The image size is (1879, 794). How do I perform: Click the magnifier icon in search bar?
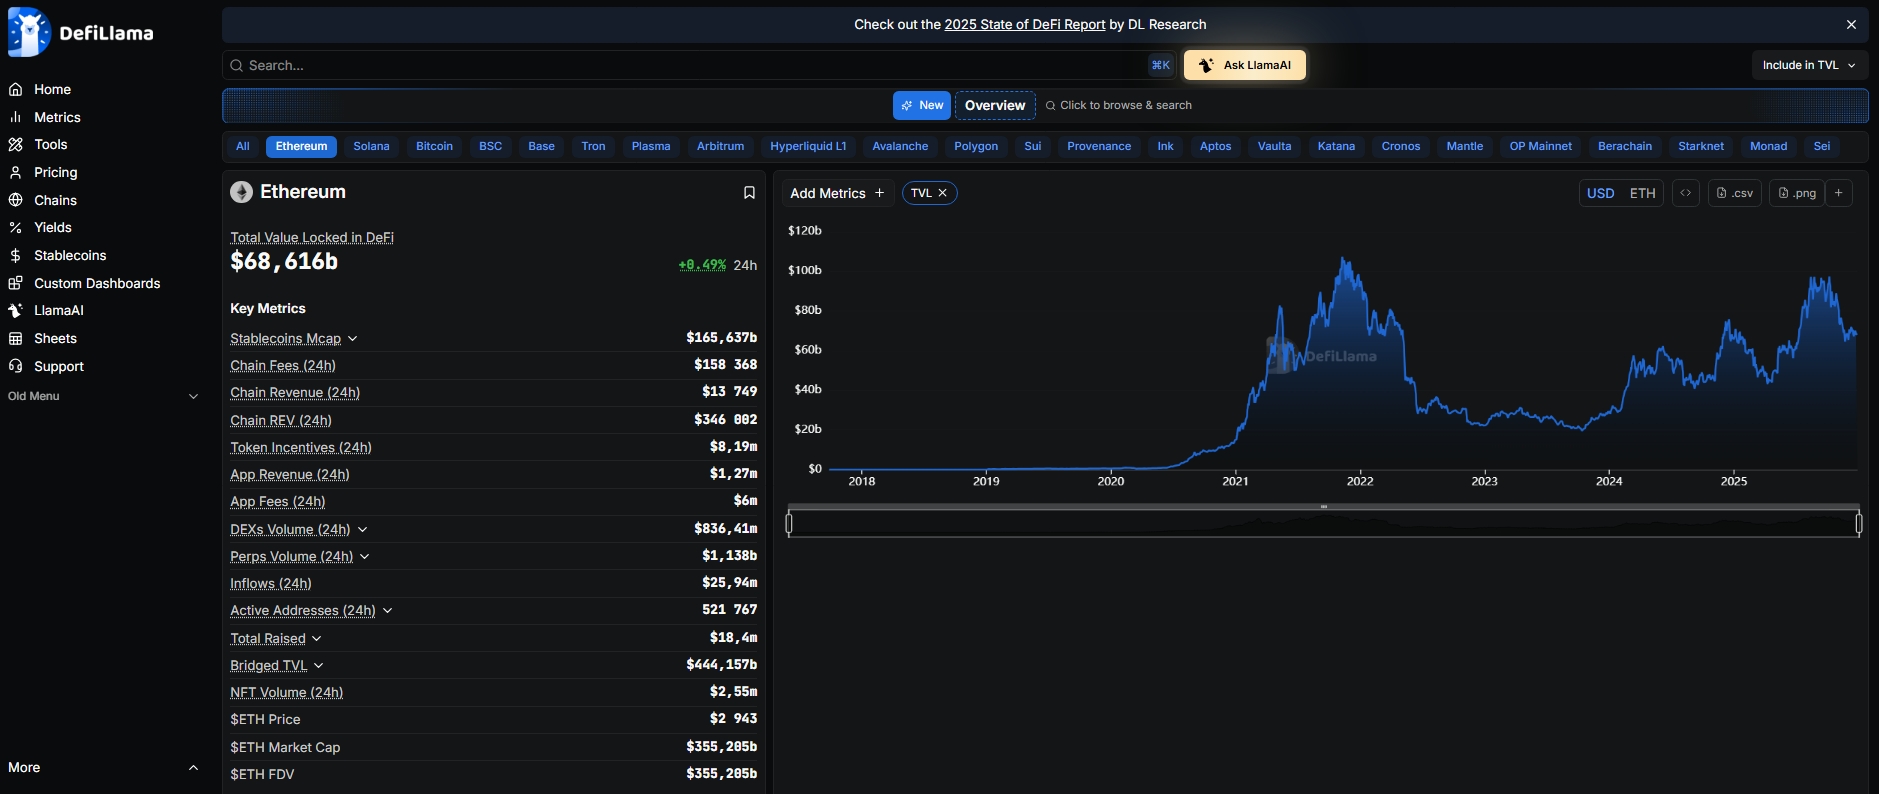237,65
